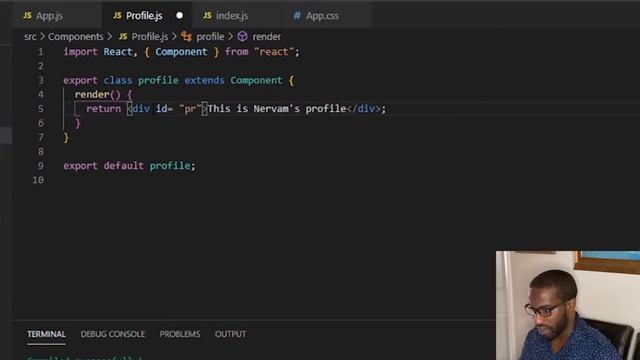
Task: Click the closing </div> tag on line 5
Action: (x=364, y=109)
